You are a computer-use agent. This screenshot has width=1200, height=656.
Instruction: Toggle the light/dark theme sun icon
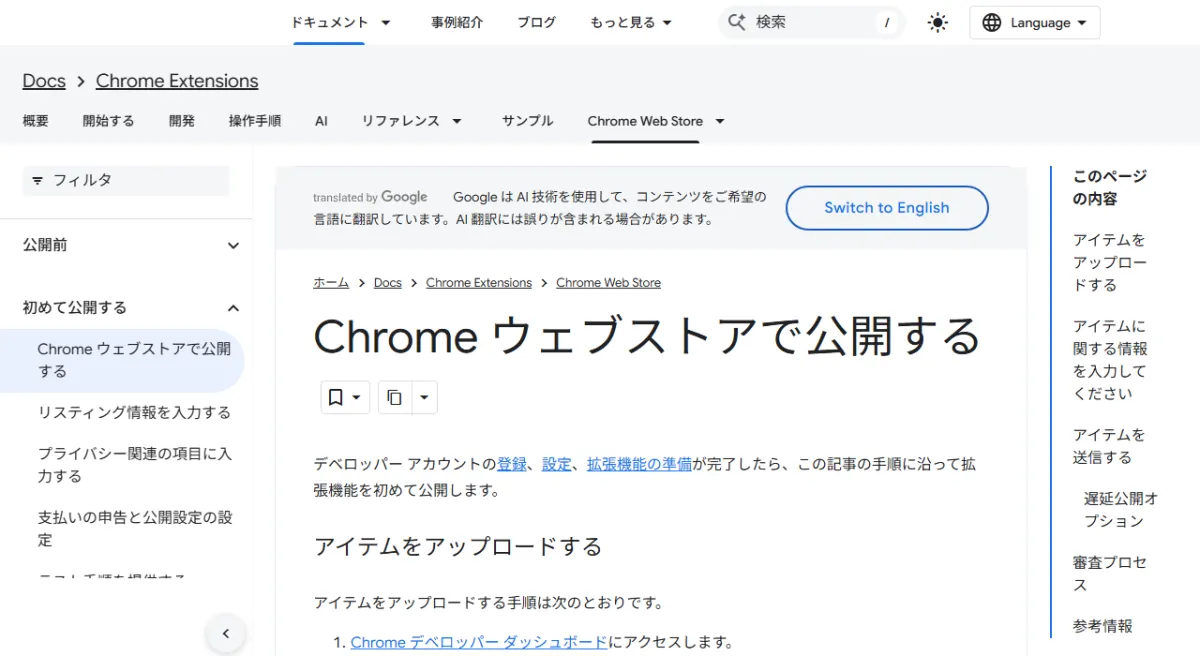pos(937,23)
